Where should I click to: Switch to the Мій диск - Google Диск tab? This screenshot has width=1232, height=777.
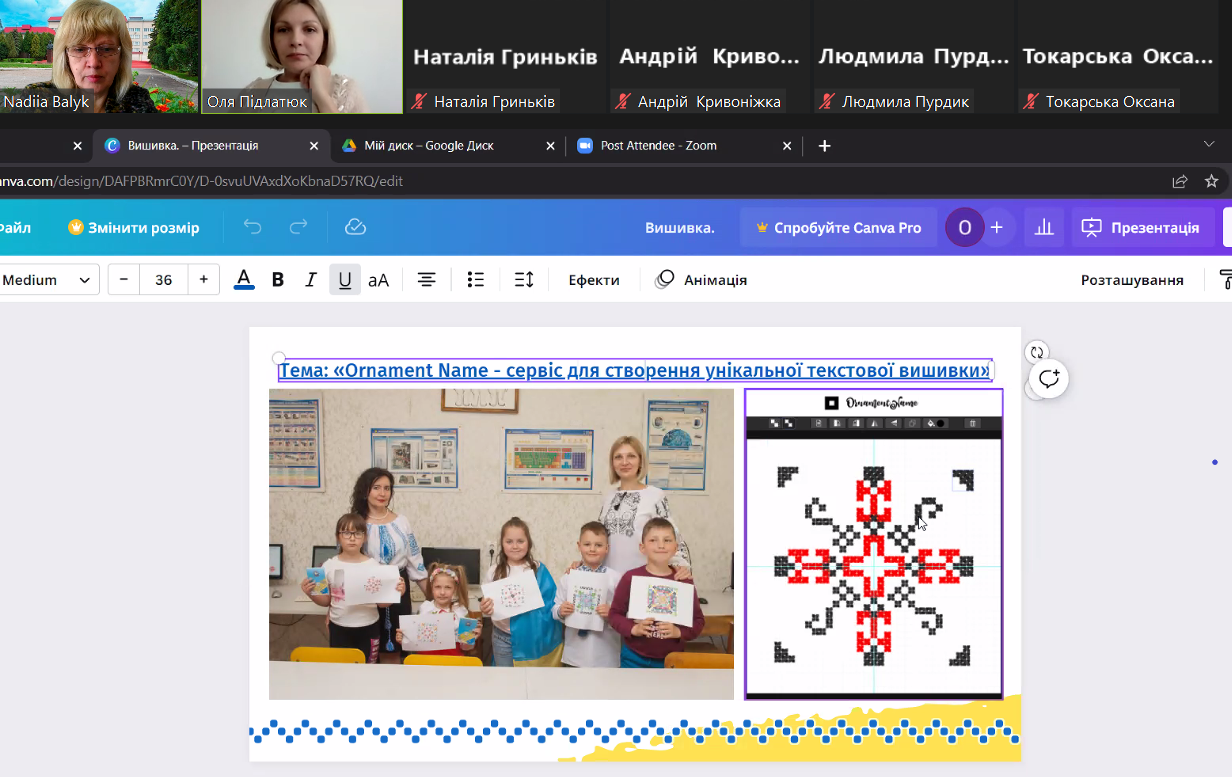coord(430,145)
